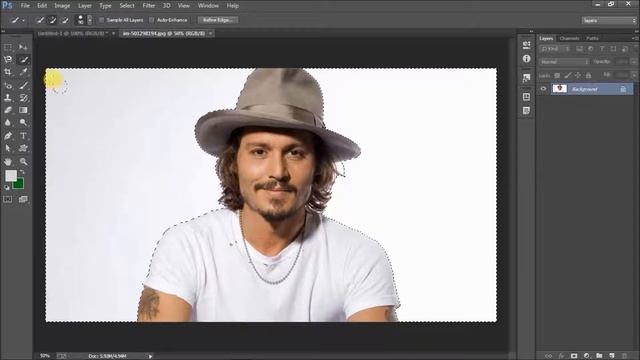Toggle pixel layer filter

(x=579, y=49)
